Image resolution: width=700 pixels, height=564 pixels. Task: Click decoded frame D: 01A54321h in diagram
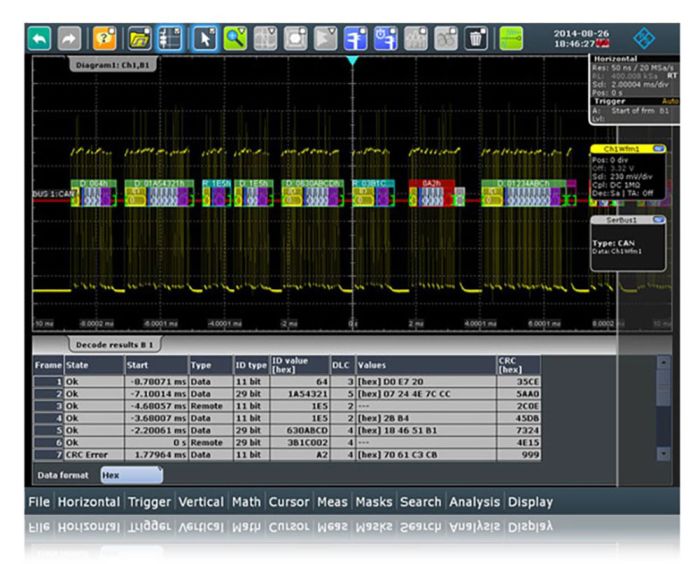159,183
